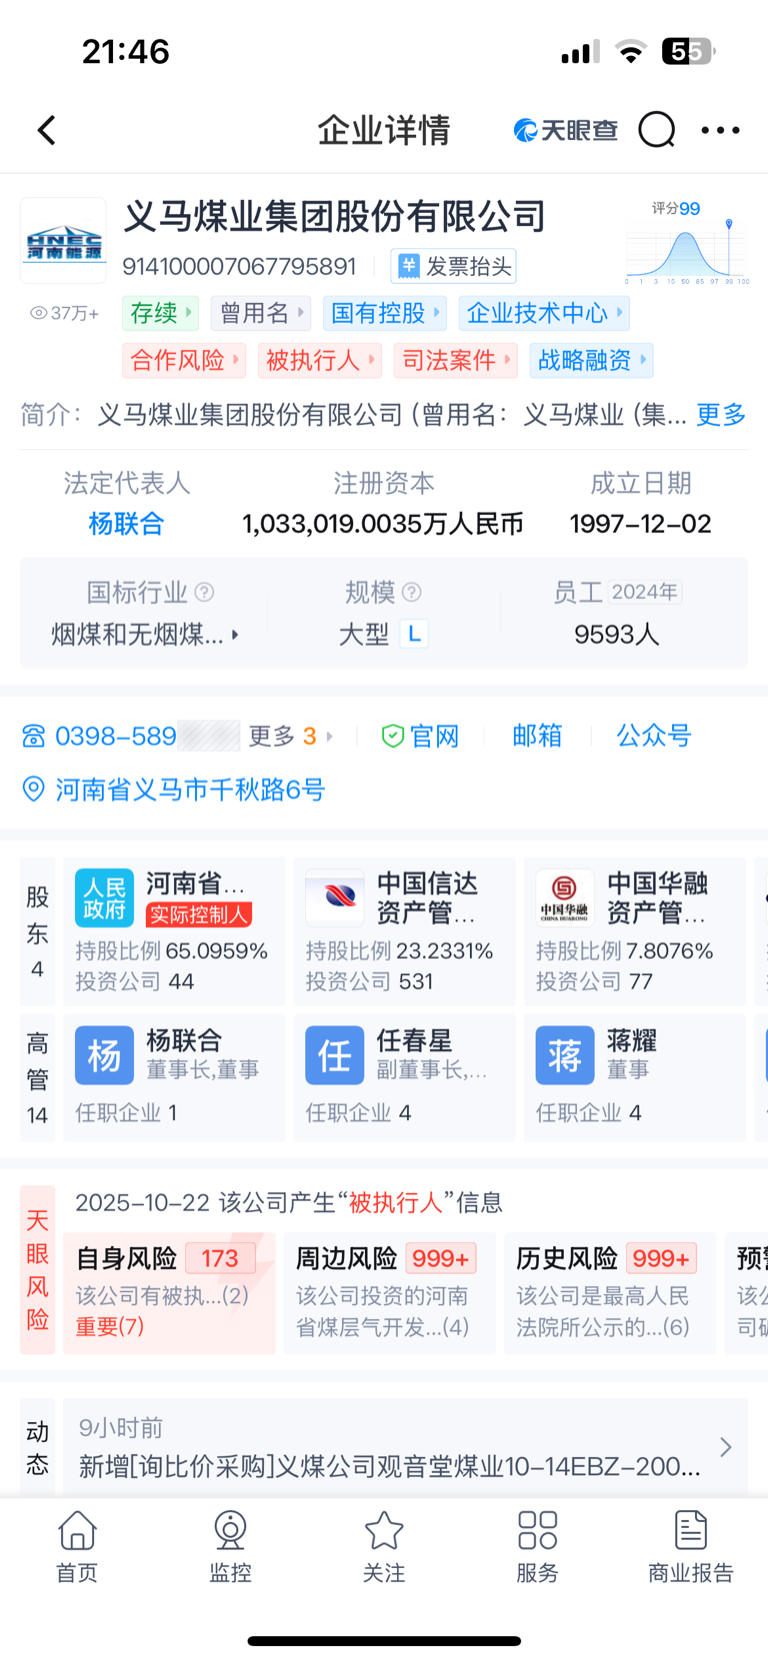Expand the industry 烟煤和无烟煤 arrow

pyautogui.click(x=235, y=634)
